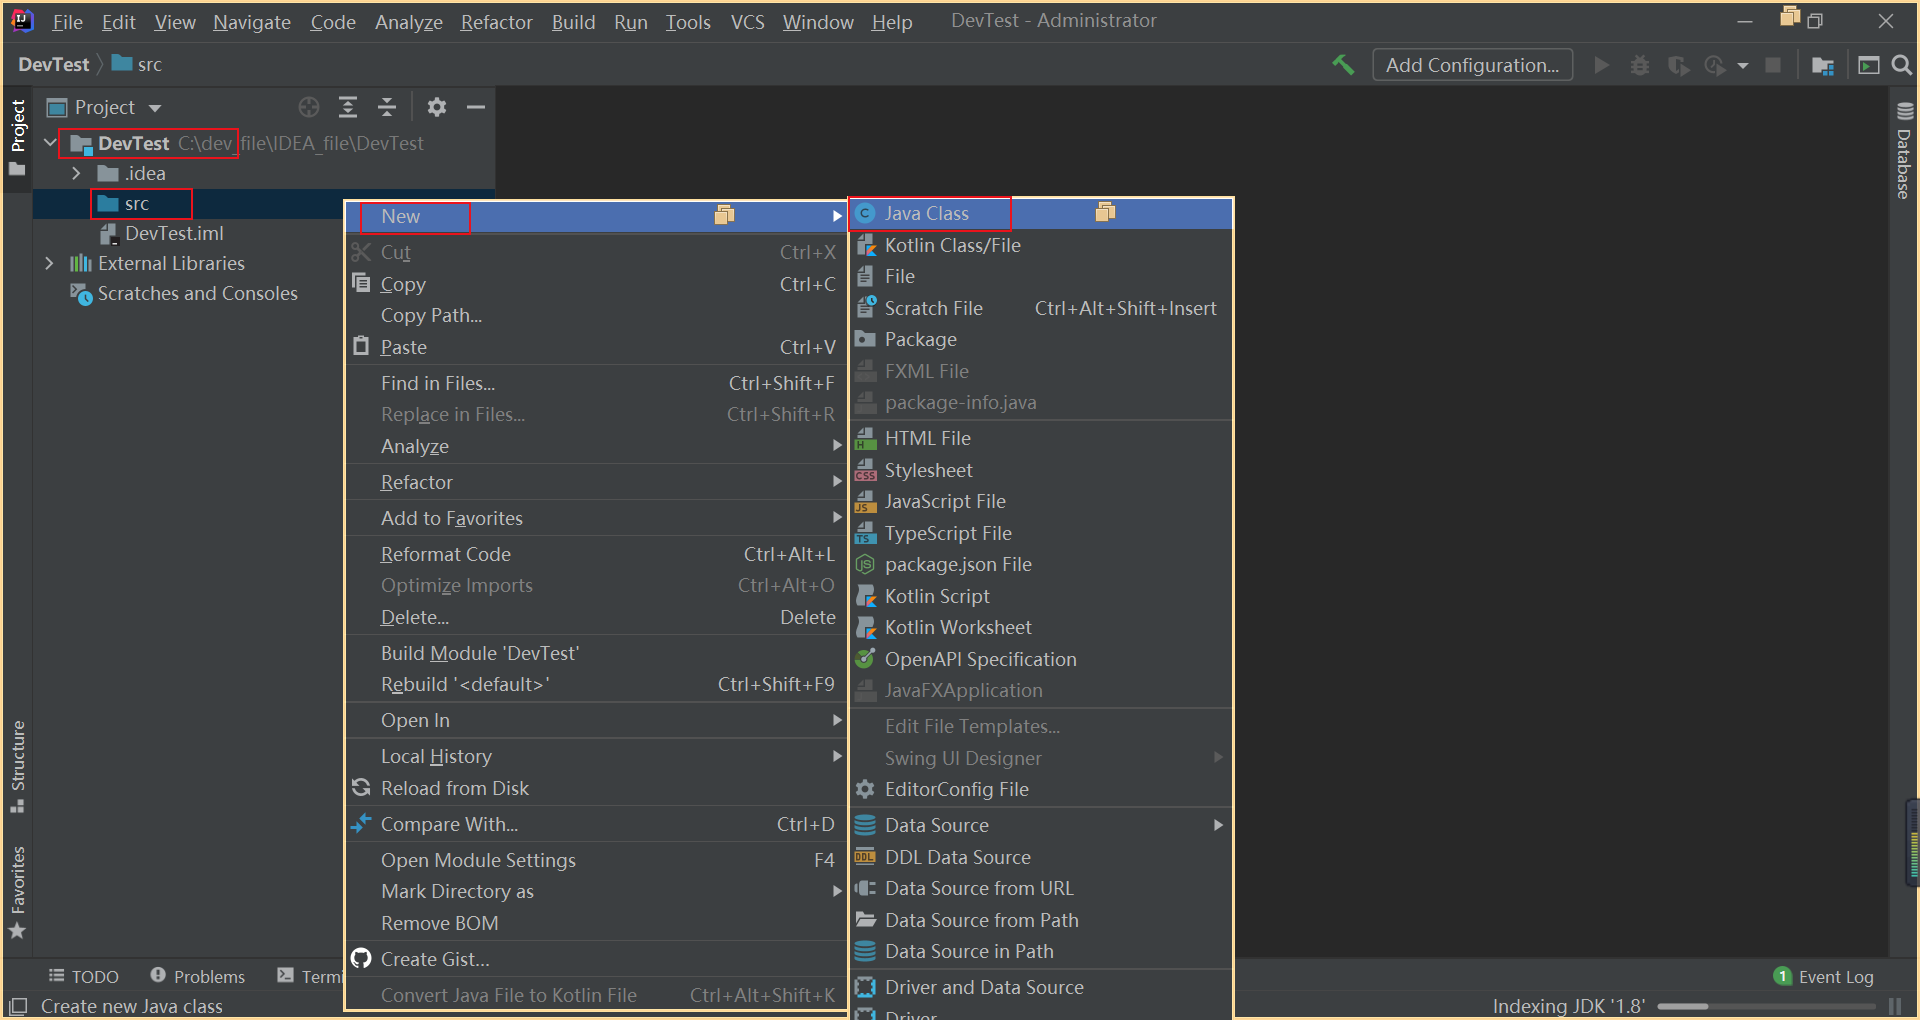Open the Structure side tool window
Screen dimensions: 1920x1020
(17, 766)
